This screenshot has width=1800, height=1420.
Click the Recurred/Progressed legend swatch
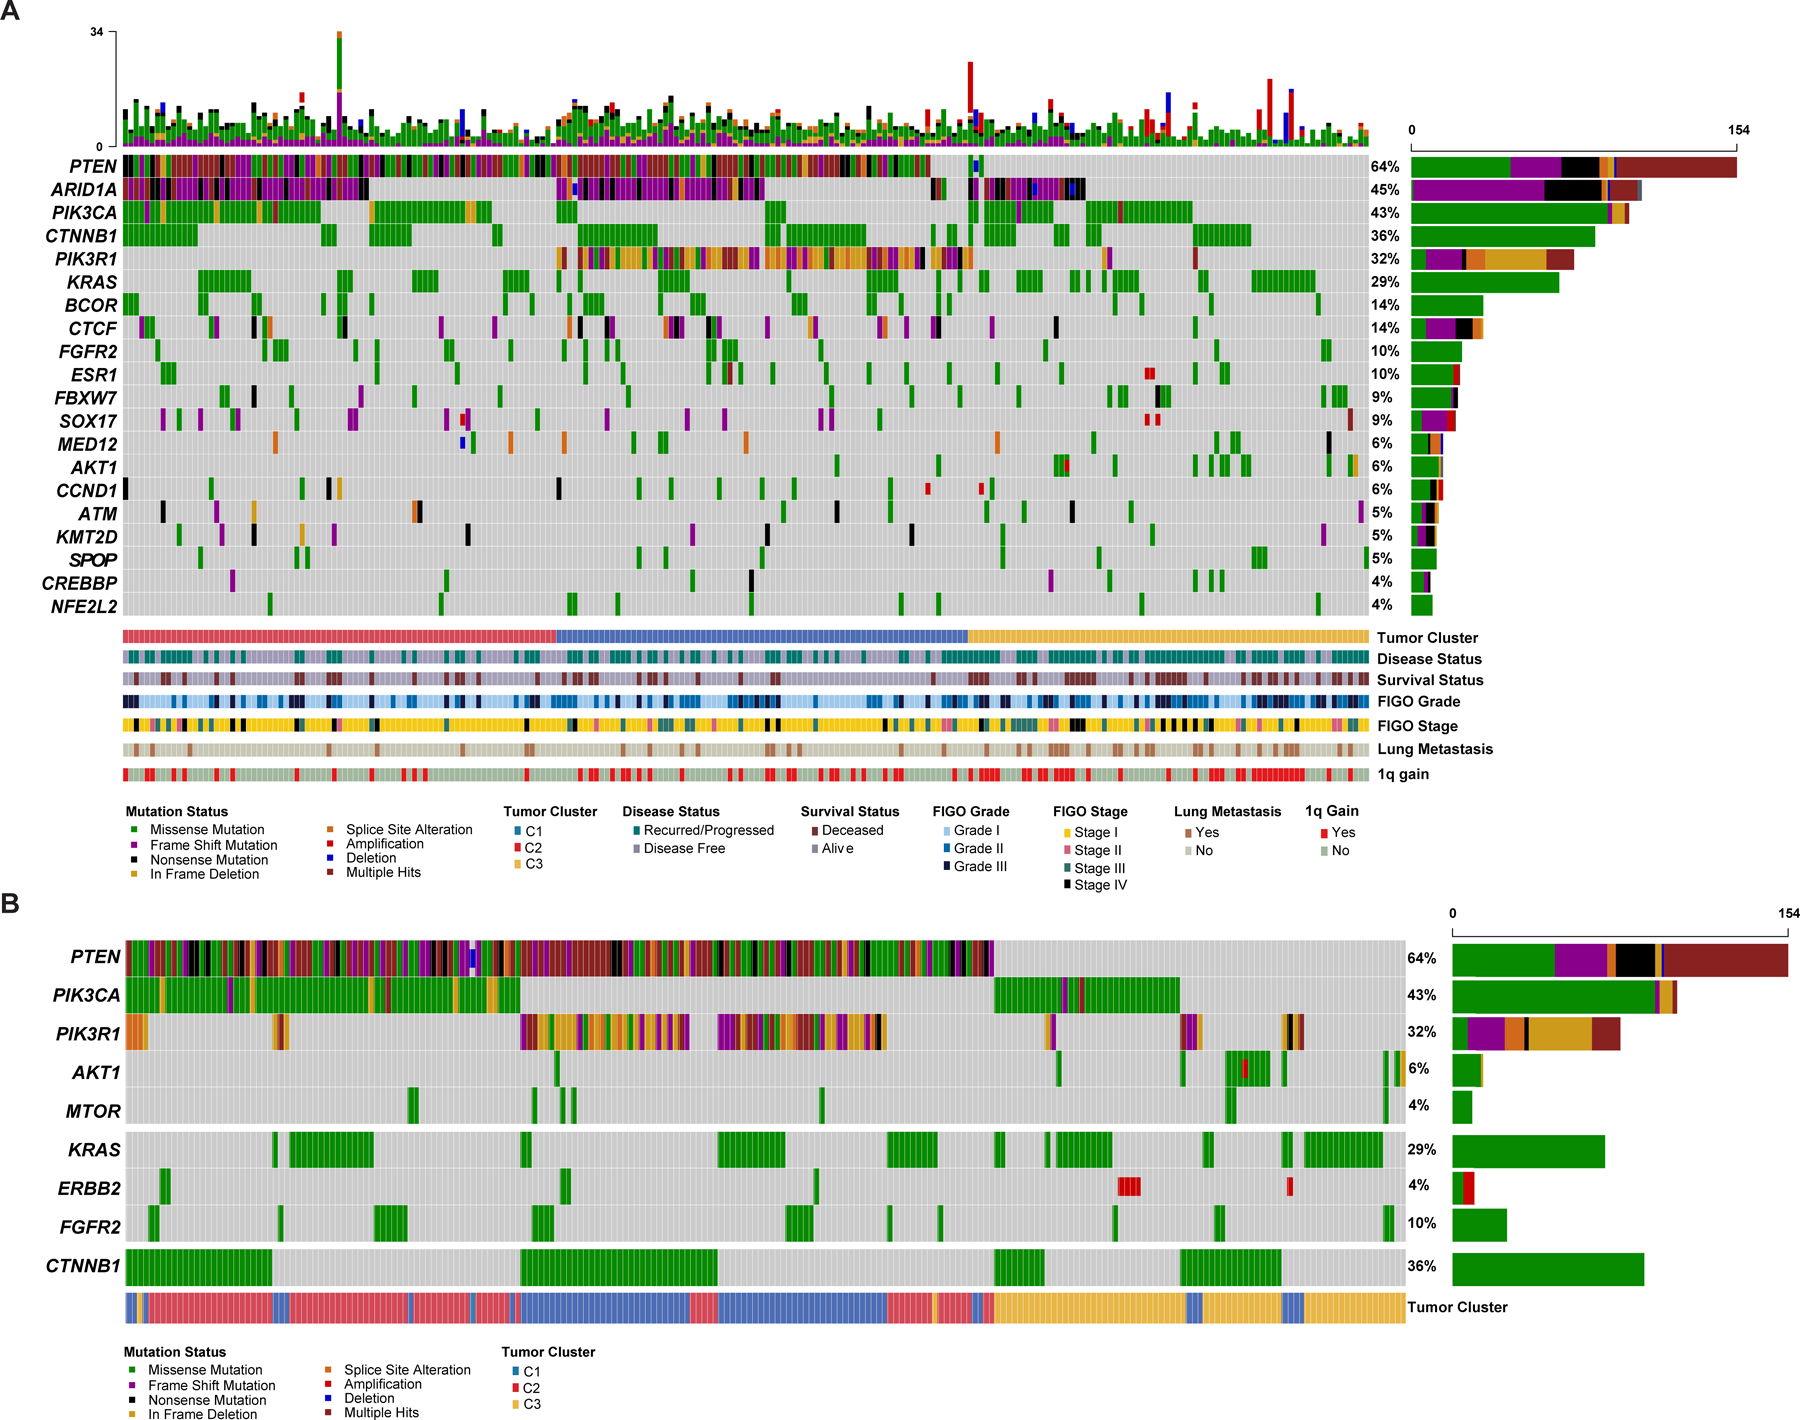tap(637, 830)
